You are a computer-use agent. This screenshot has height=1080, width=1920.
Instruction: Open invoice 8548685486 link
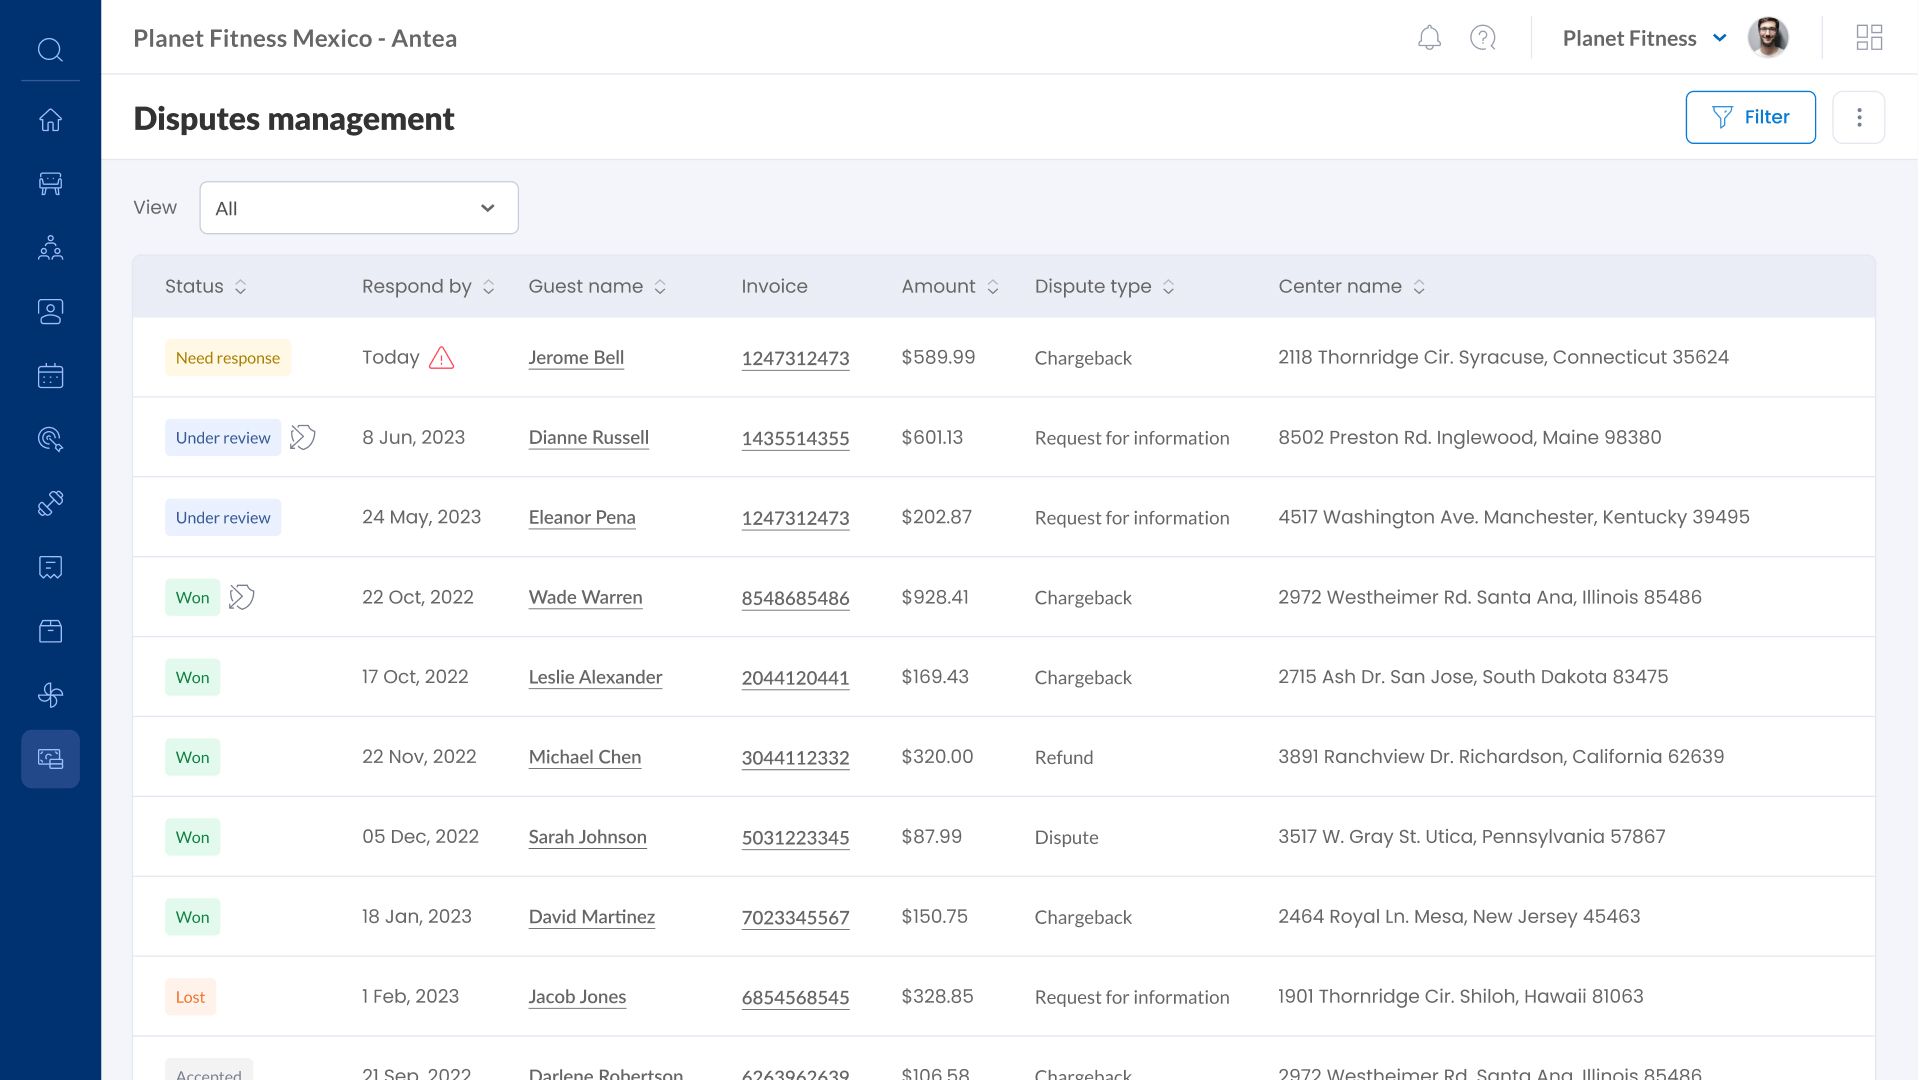(795, 598)
